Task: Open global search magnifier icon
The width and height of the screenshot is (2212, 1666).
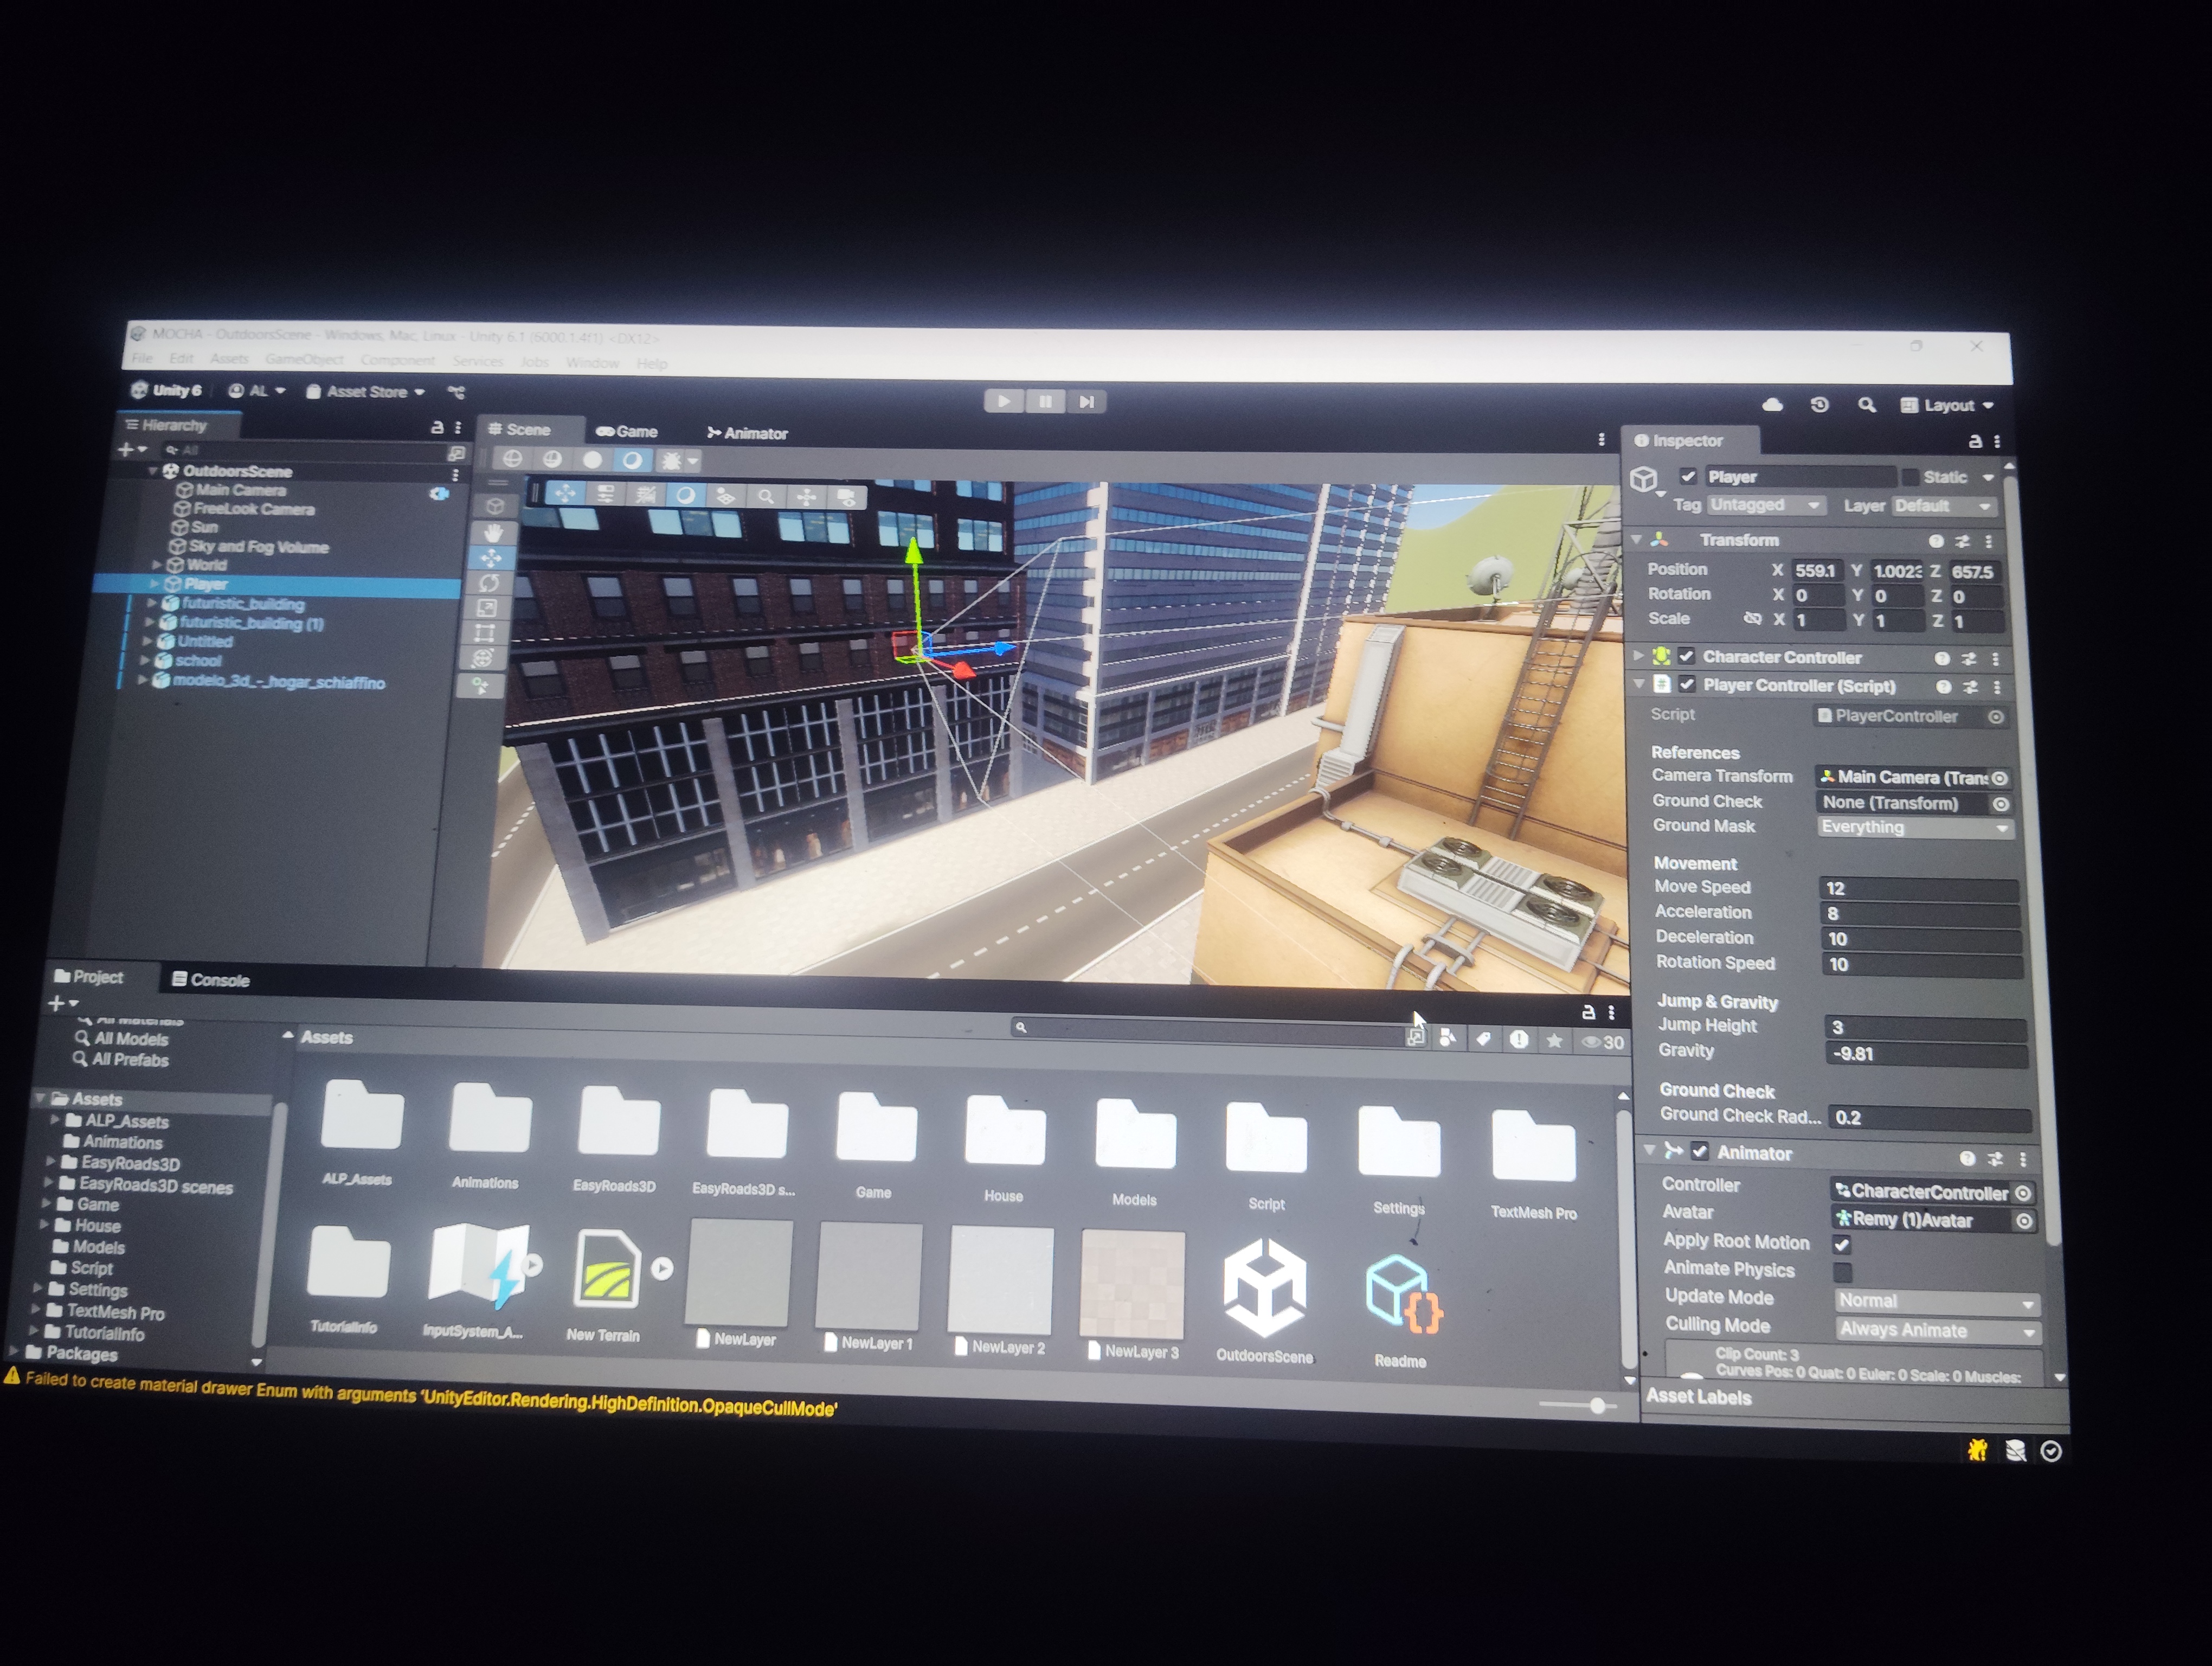Action: coord(1866,405)
